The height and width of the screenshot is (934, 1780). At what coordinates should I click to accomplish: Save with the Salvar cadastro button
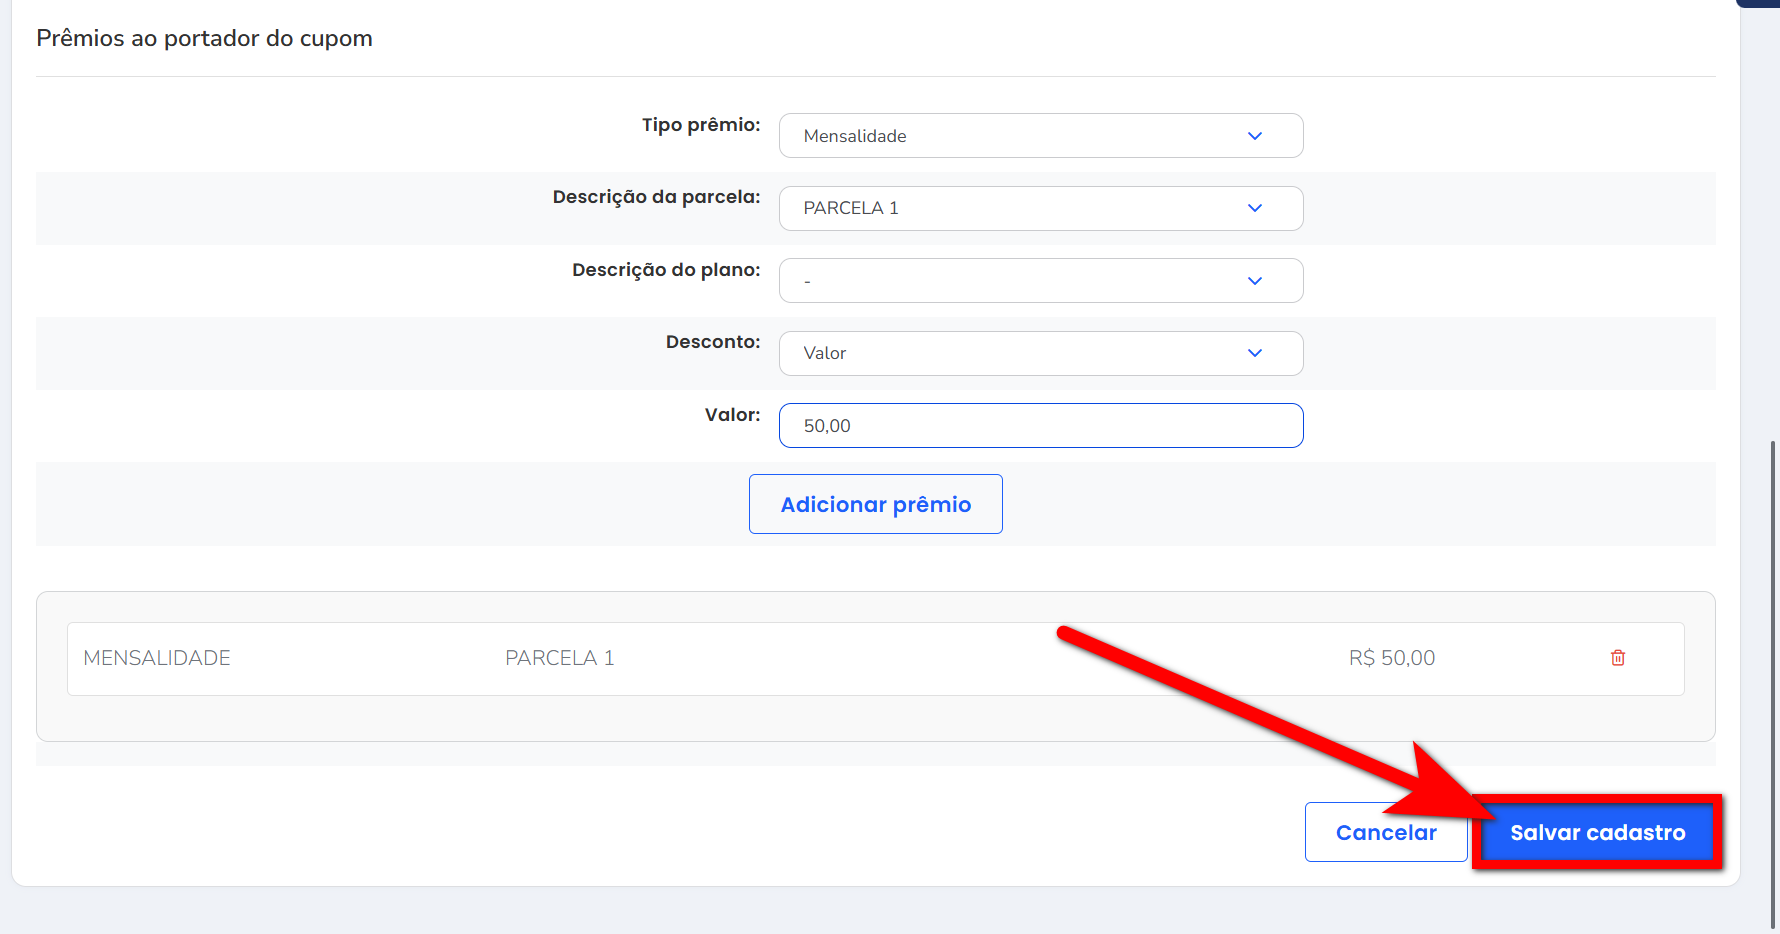[1597, 832]
